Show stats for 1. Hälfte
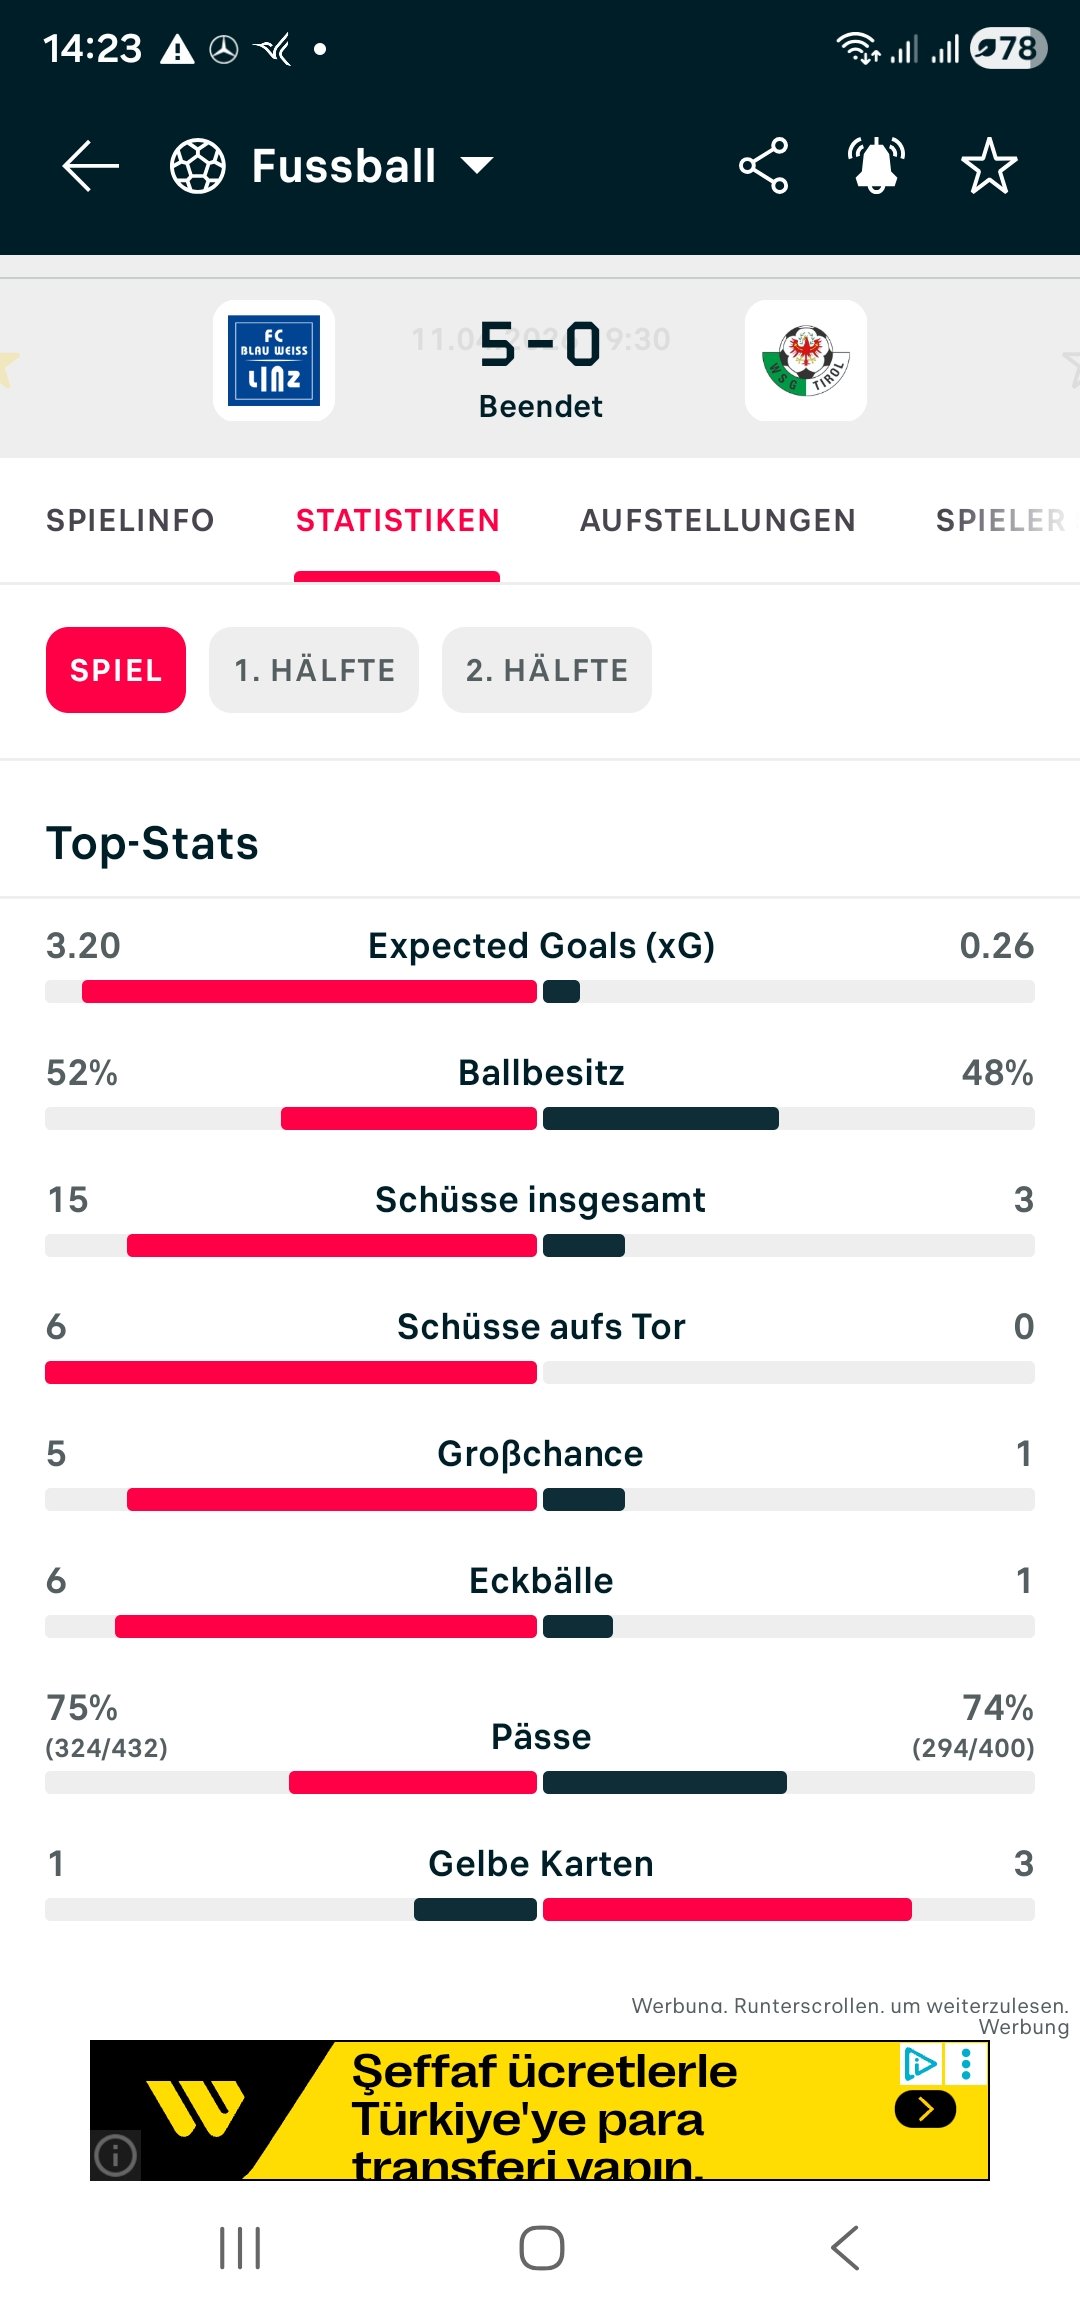 [314, 670]
